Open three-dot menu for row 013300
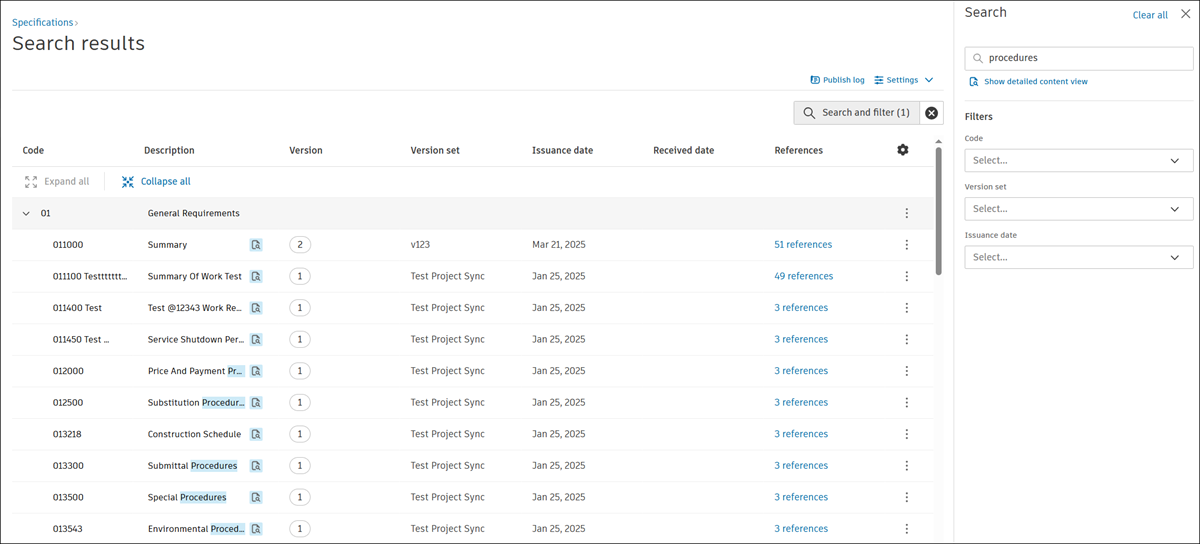Screen dimensions: 1200x544 tap(907, 466)
